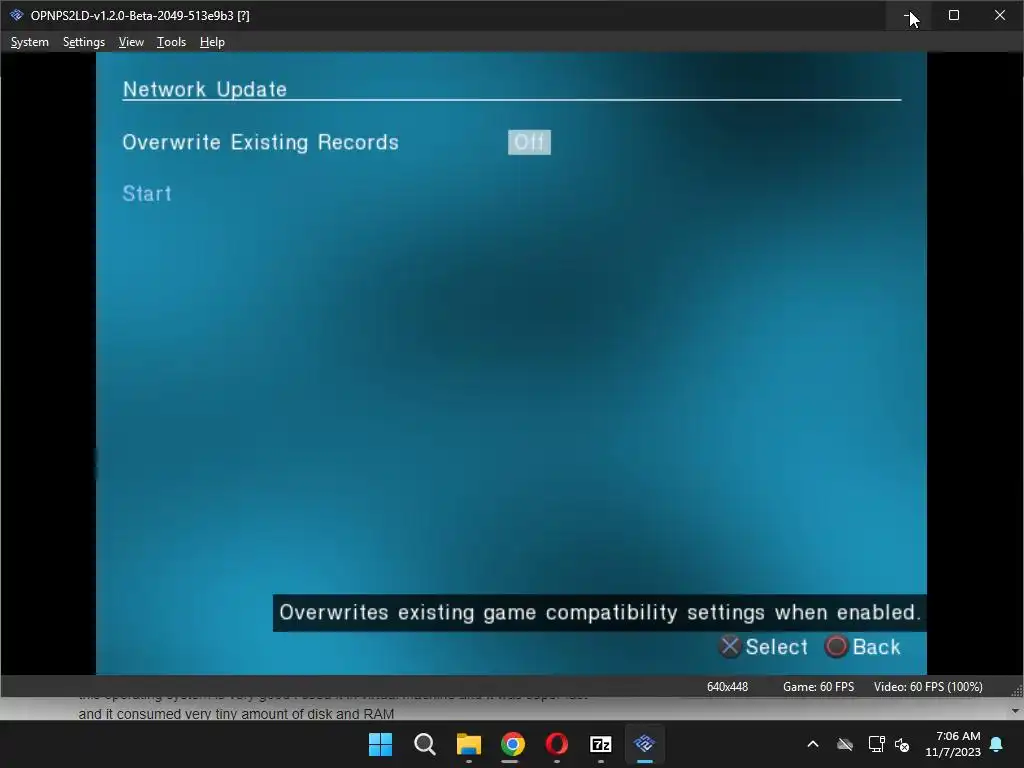
Task: Click the resize grip in status bar corner
Action: 1017,691
